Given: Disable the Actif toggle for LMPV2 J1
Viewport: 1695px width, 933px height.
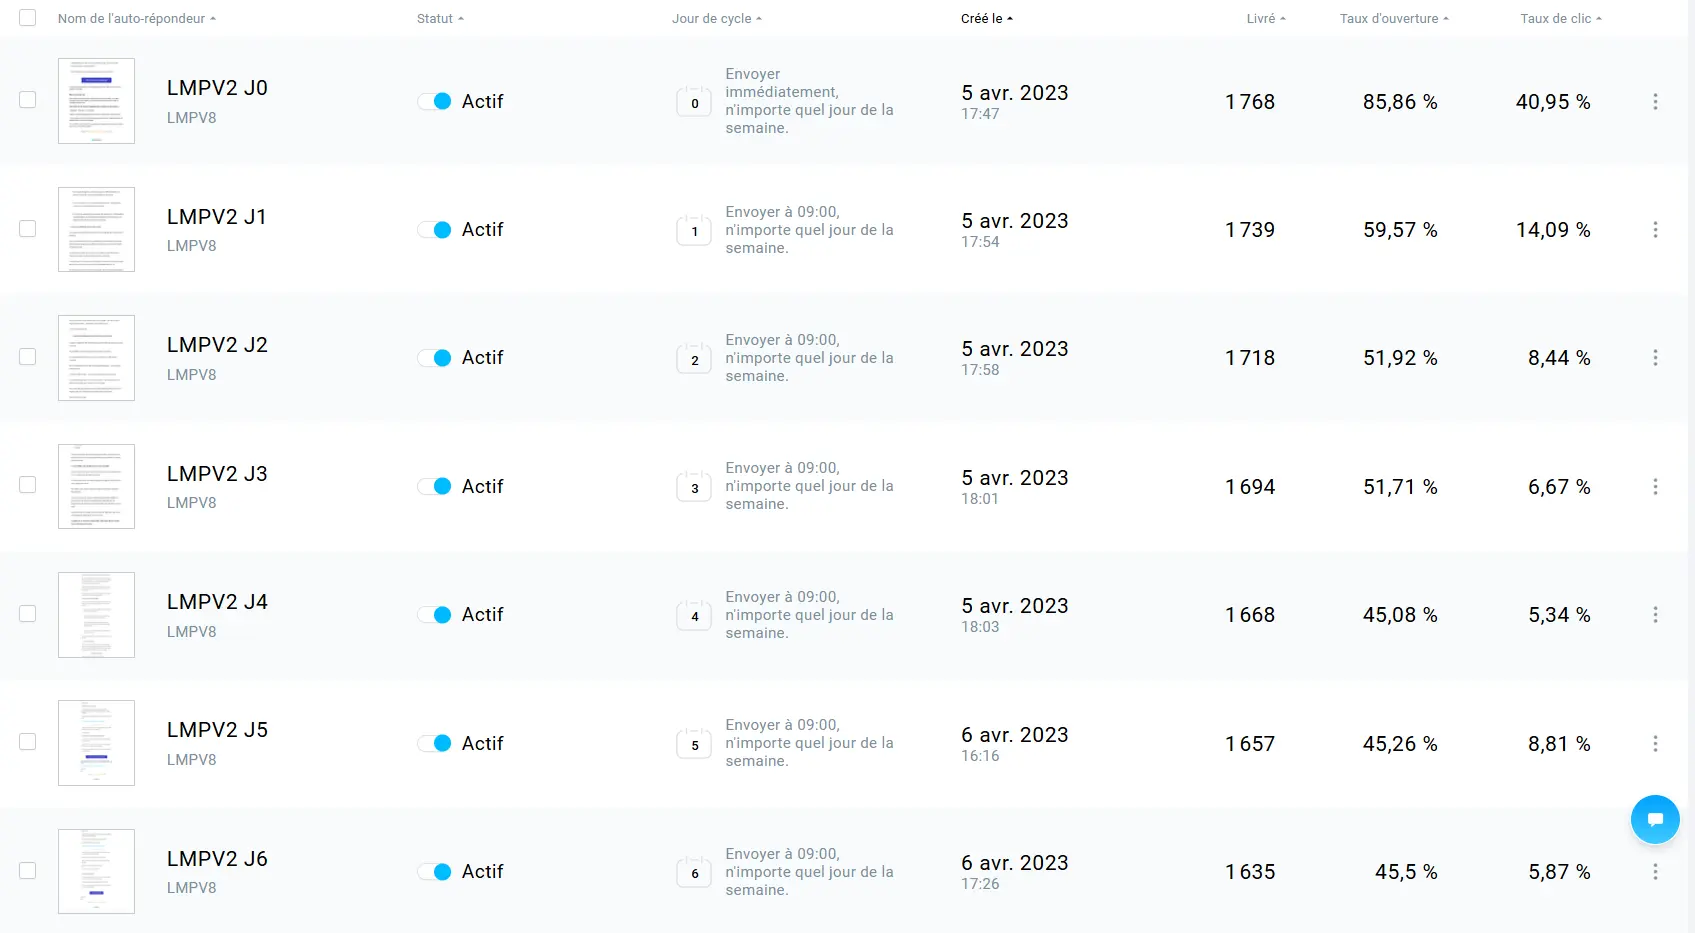Looking at the screenshot, I should coord(434,230).
